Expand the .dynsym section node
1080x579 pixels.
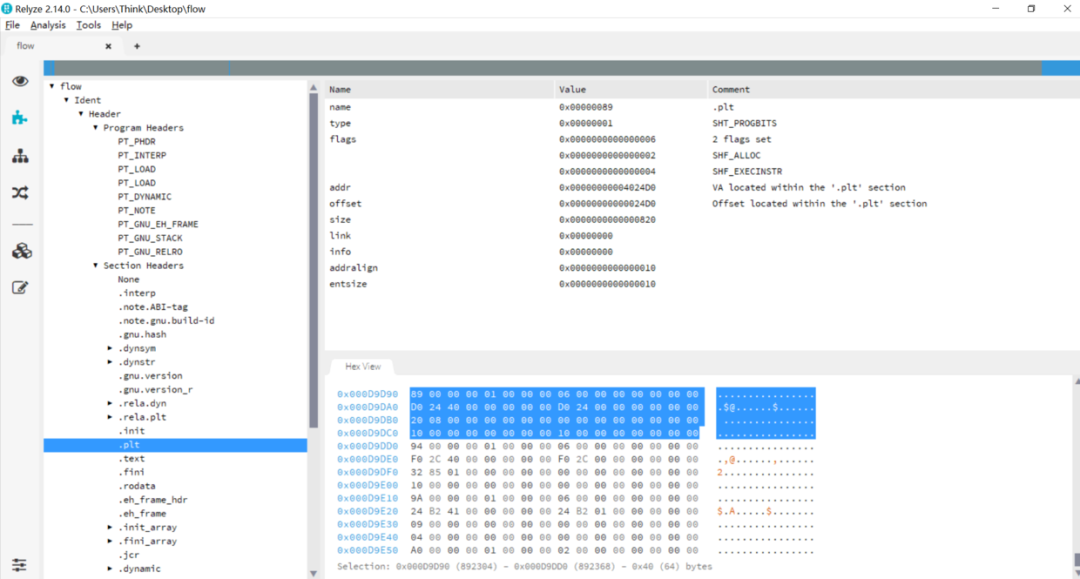[x=110, y=348]
